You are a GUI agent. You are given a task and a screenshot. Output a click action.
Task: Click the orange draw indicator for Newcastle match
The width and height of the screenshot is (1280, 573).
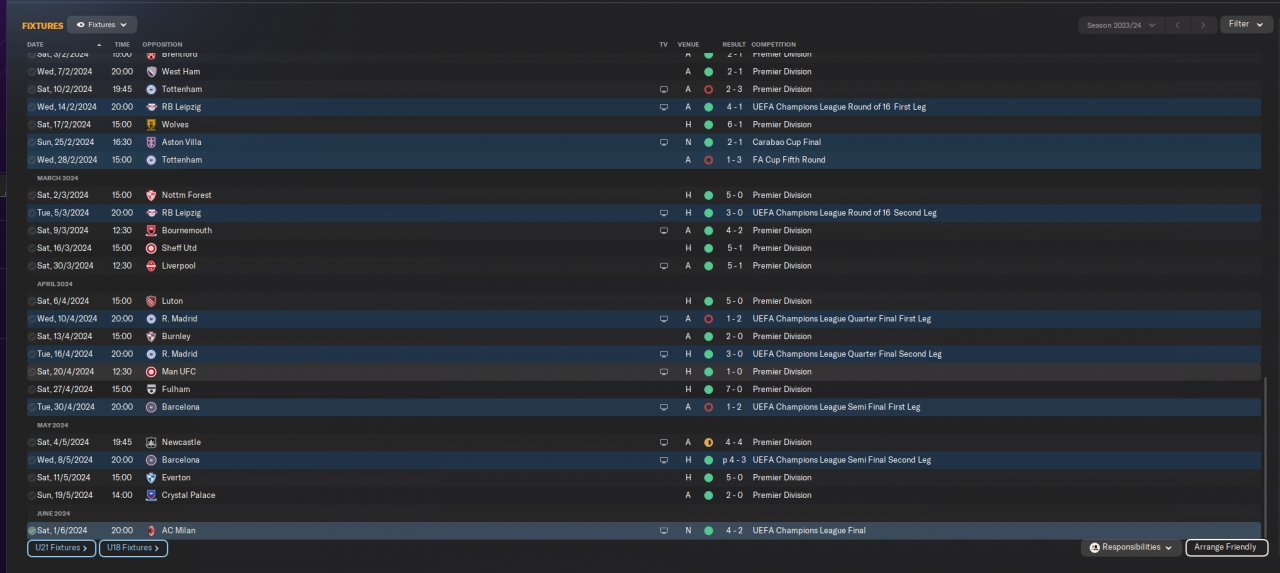pyautogui.click(x=708, y=442)
